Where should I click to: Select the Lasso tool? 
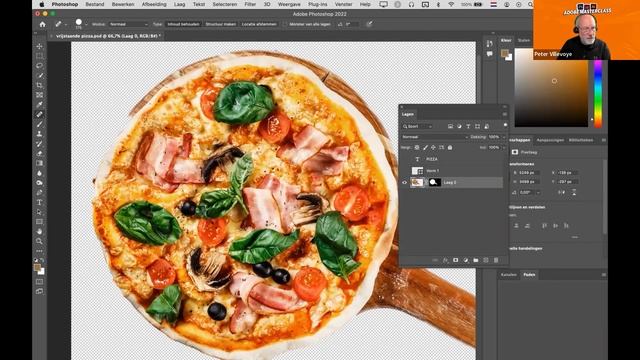pos(40,66)
